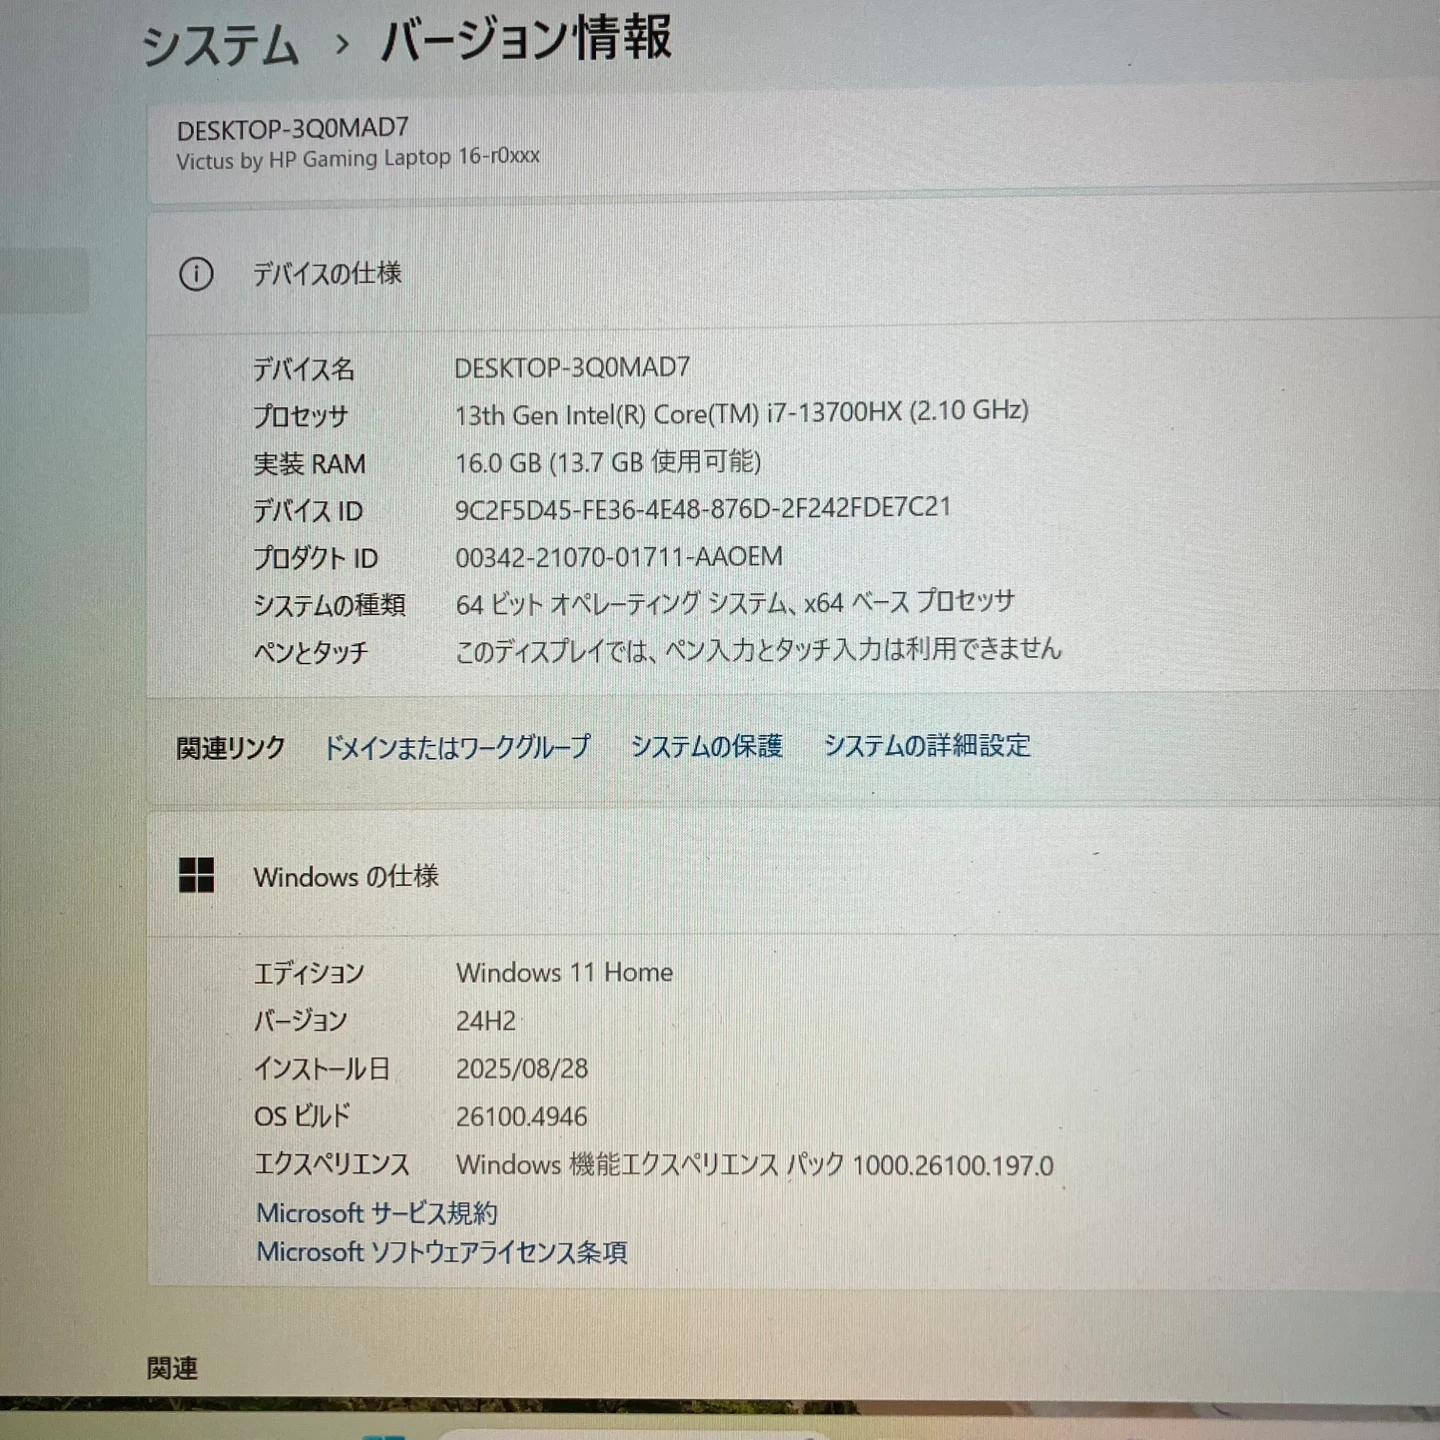Select the processor value i7-13700HX text
The image size is (1440, 1440).
(x=742, y=413)
